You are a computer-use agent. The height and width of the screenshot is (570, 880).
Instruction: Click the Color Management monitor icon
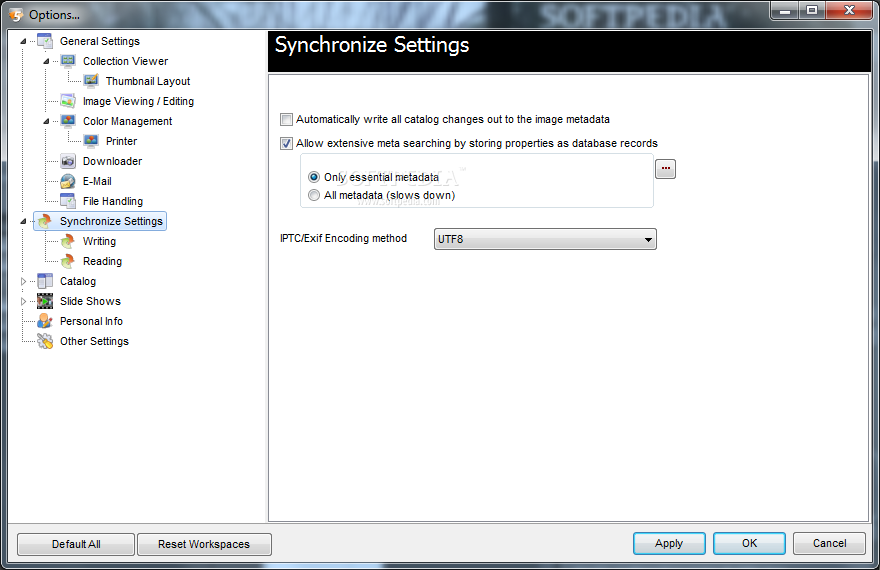tap(68, 121)
